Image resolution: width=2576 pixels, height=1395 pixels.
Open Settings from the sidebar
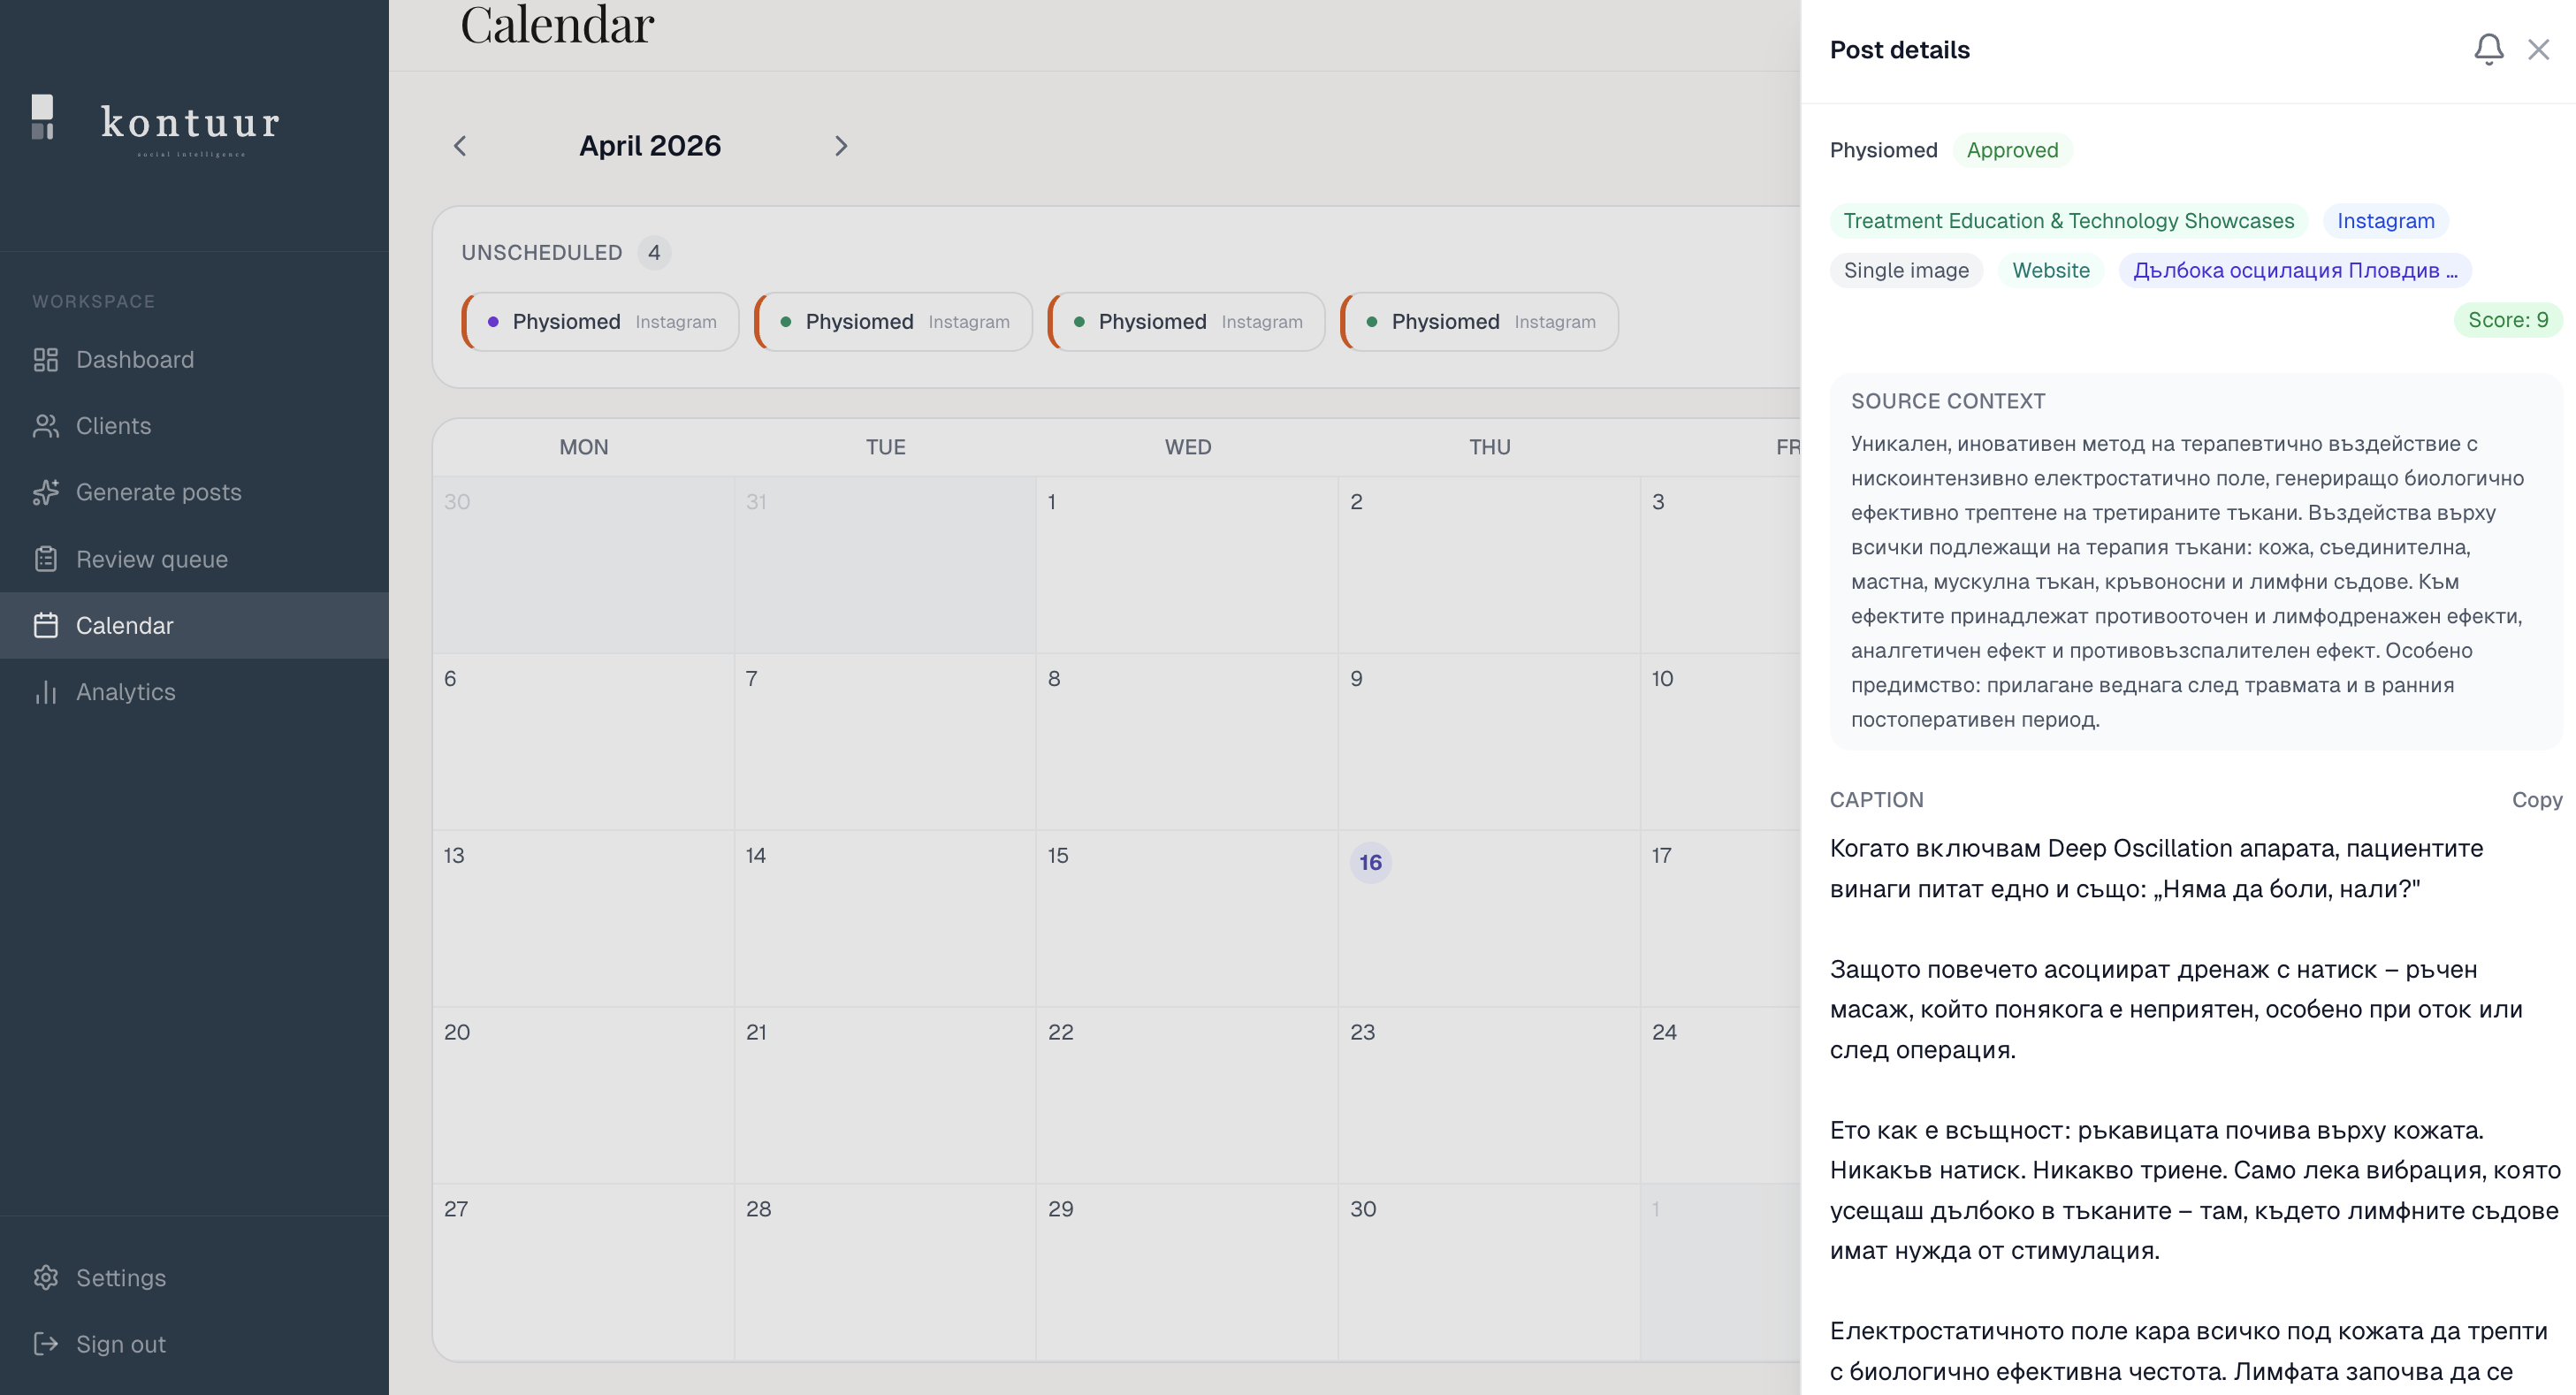pos(194,1278)
